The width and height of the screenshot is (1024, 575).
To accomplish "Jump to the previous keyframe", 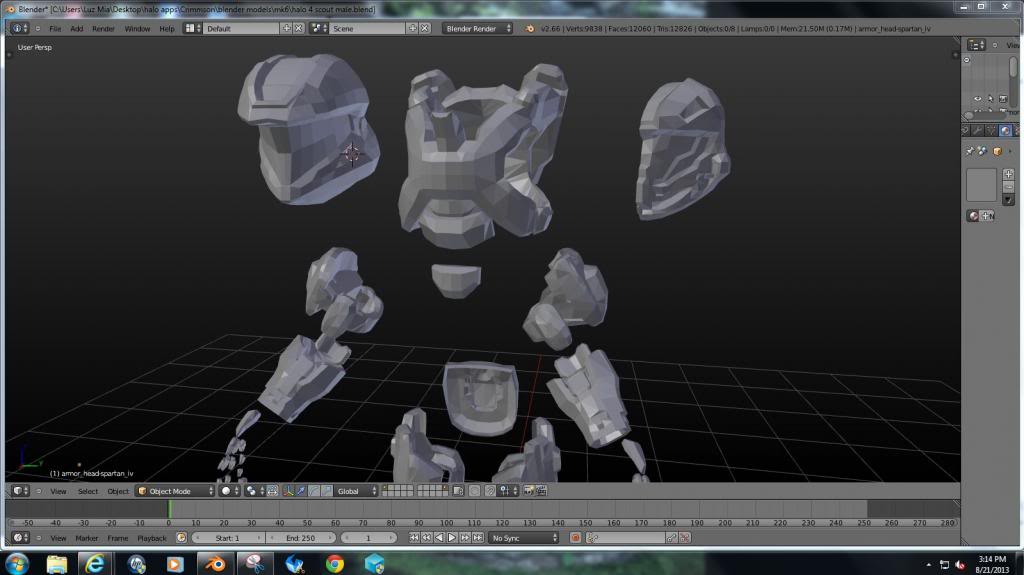I will tap(426, 538).
